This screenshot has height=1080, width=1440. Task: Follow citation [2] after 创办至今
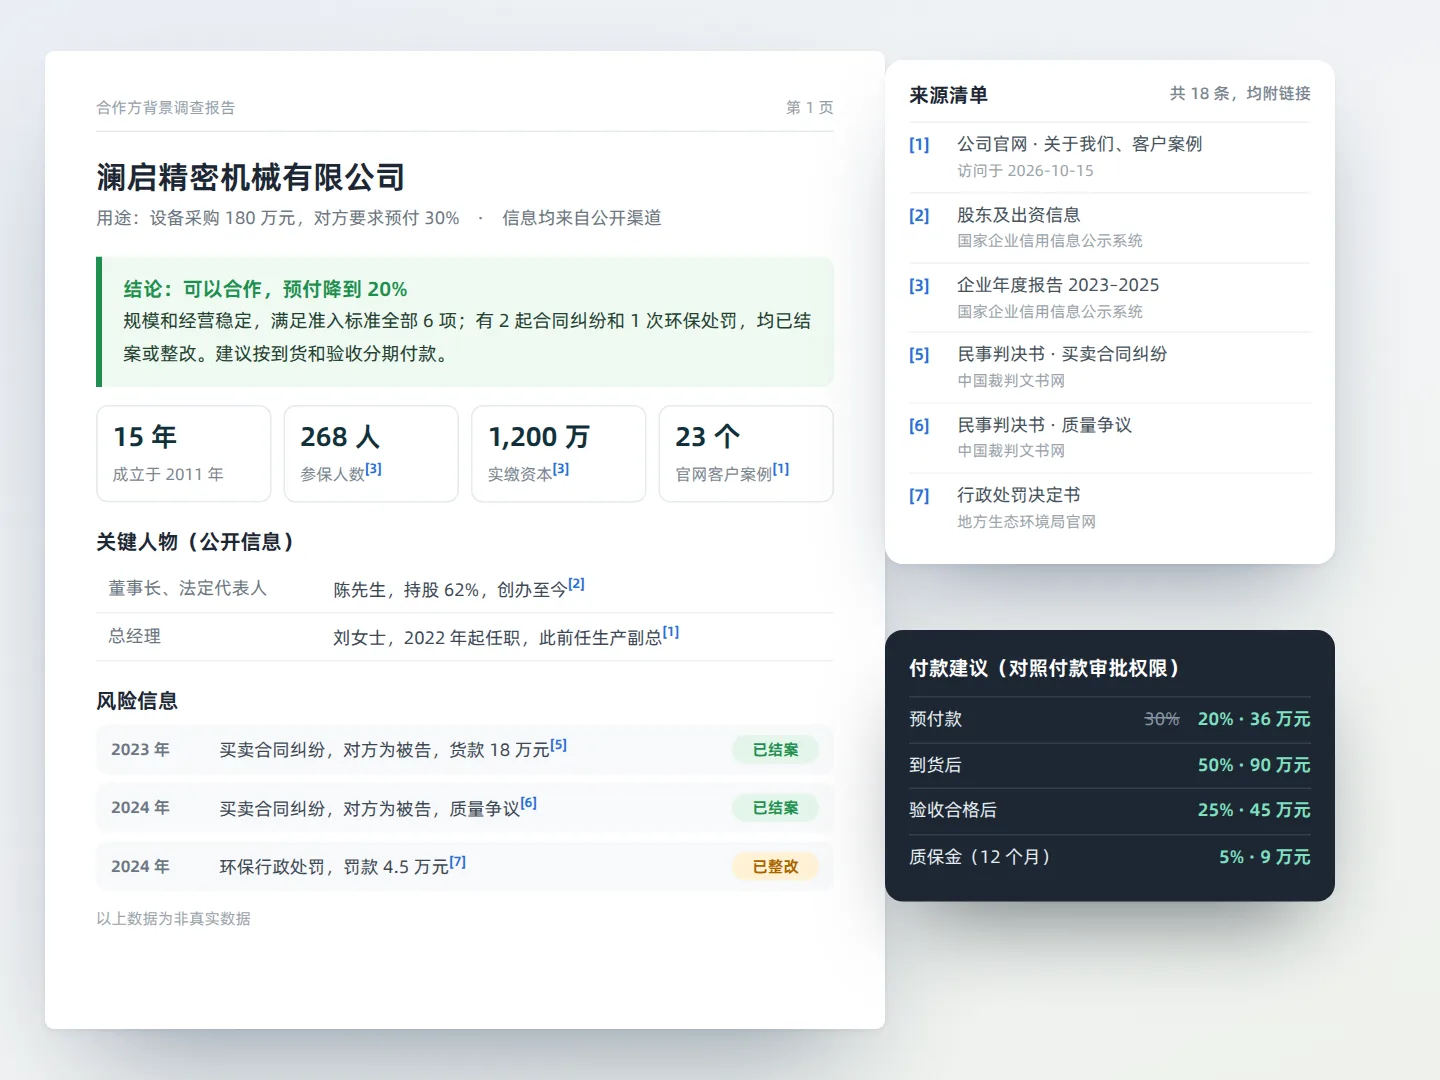point(576,584)
